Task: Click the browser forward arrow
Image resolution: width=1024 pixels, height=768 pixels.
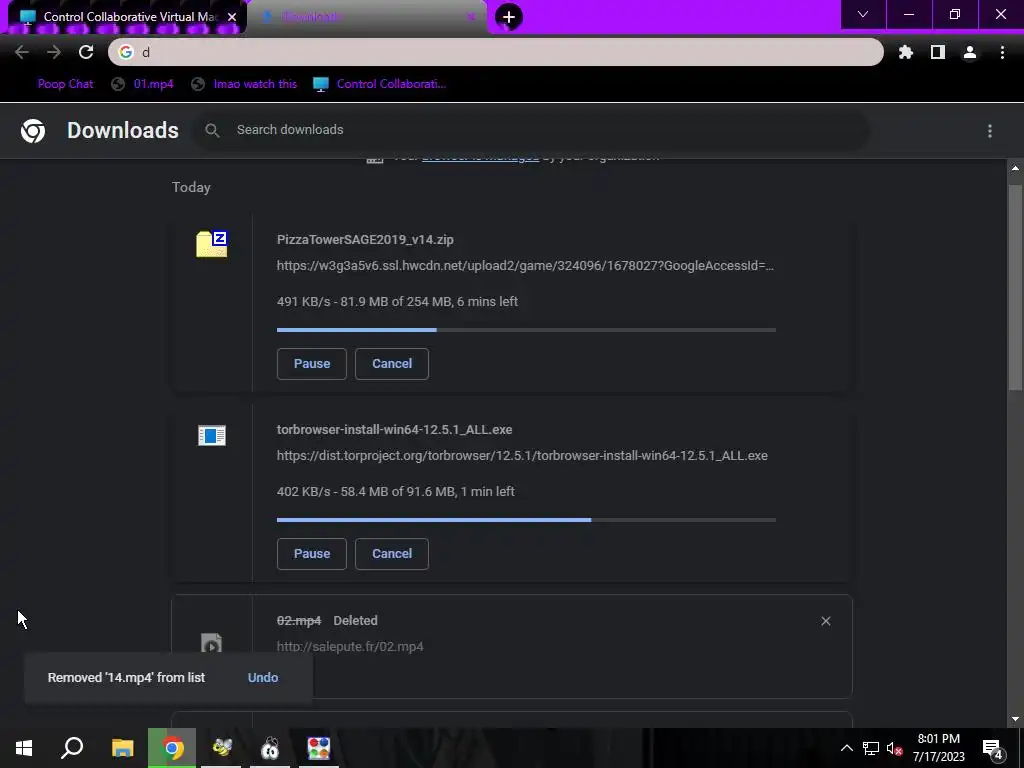Action: tap(54, 52)
